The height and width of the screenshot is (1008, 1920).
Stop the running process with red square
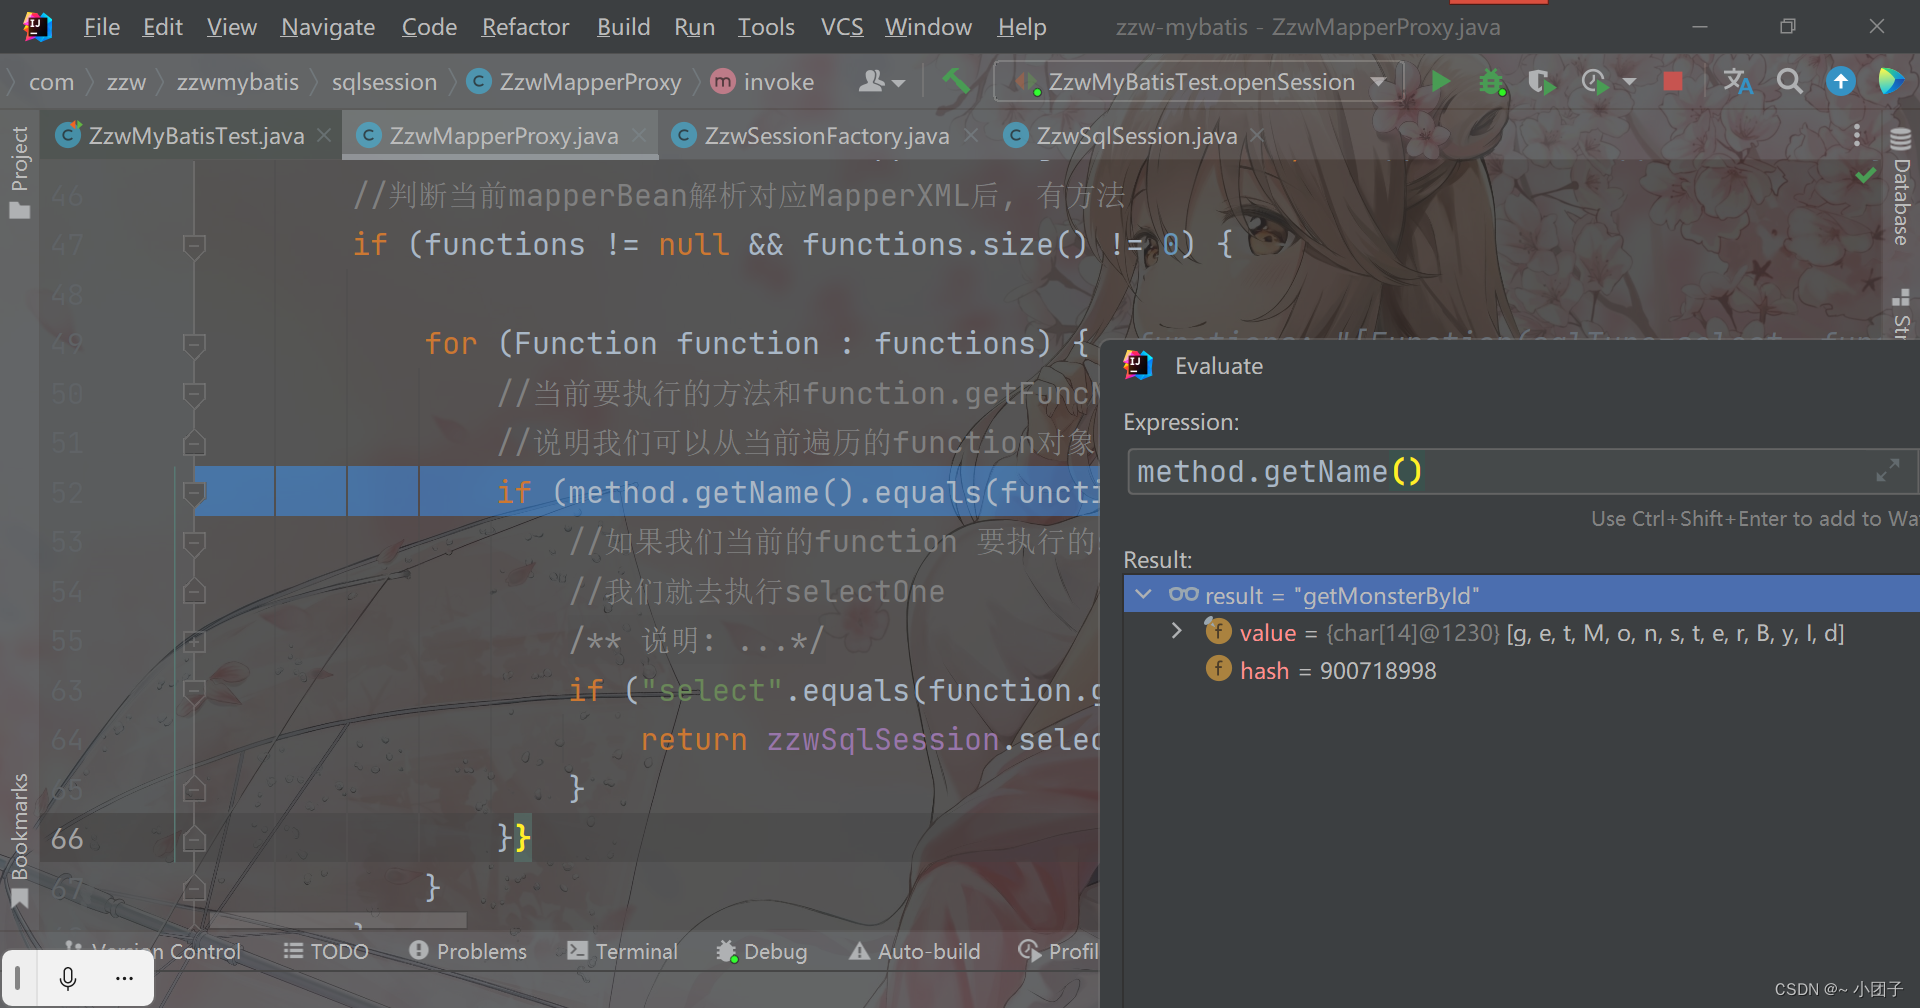click(x=1672, y=81)
